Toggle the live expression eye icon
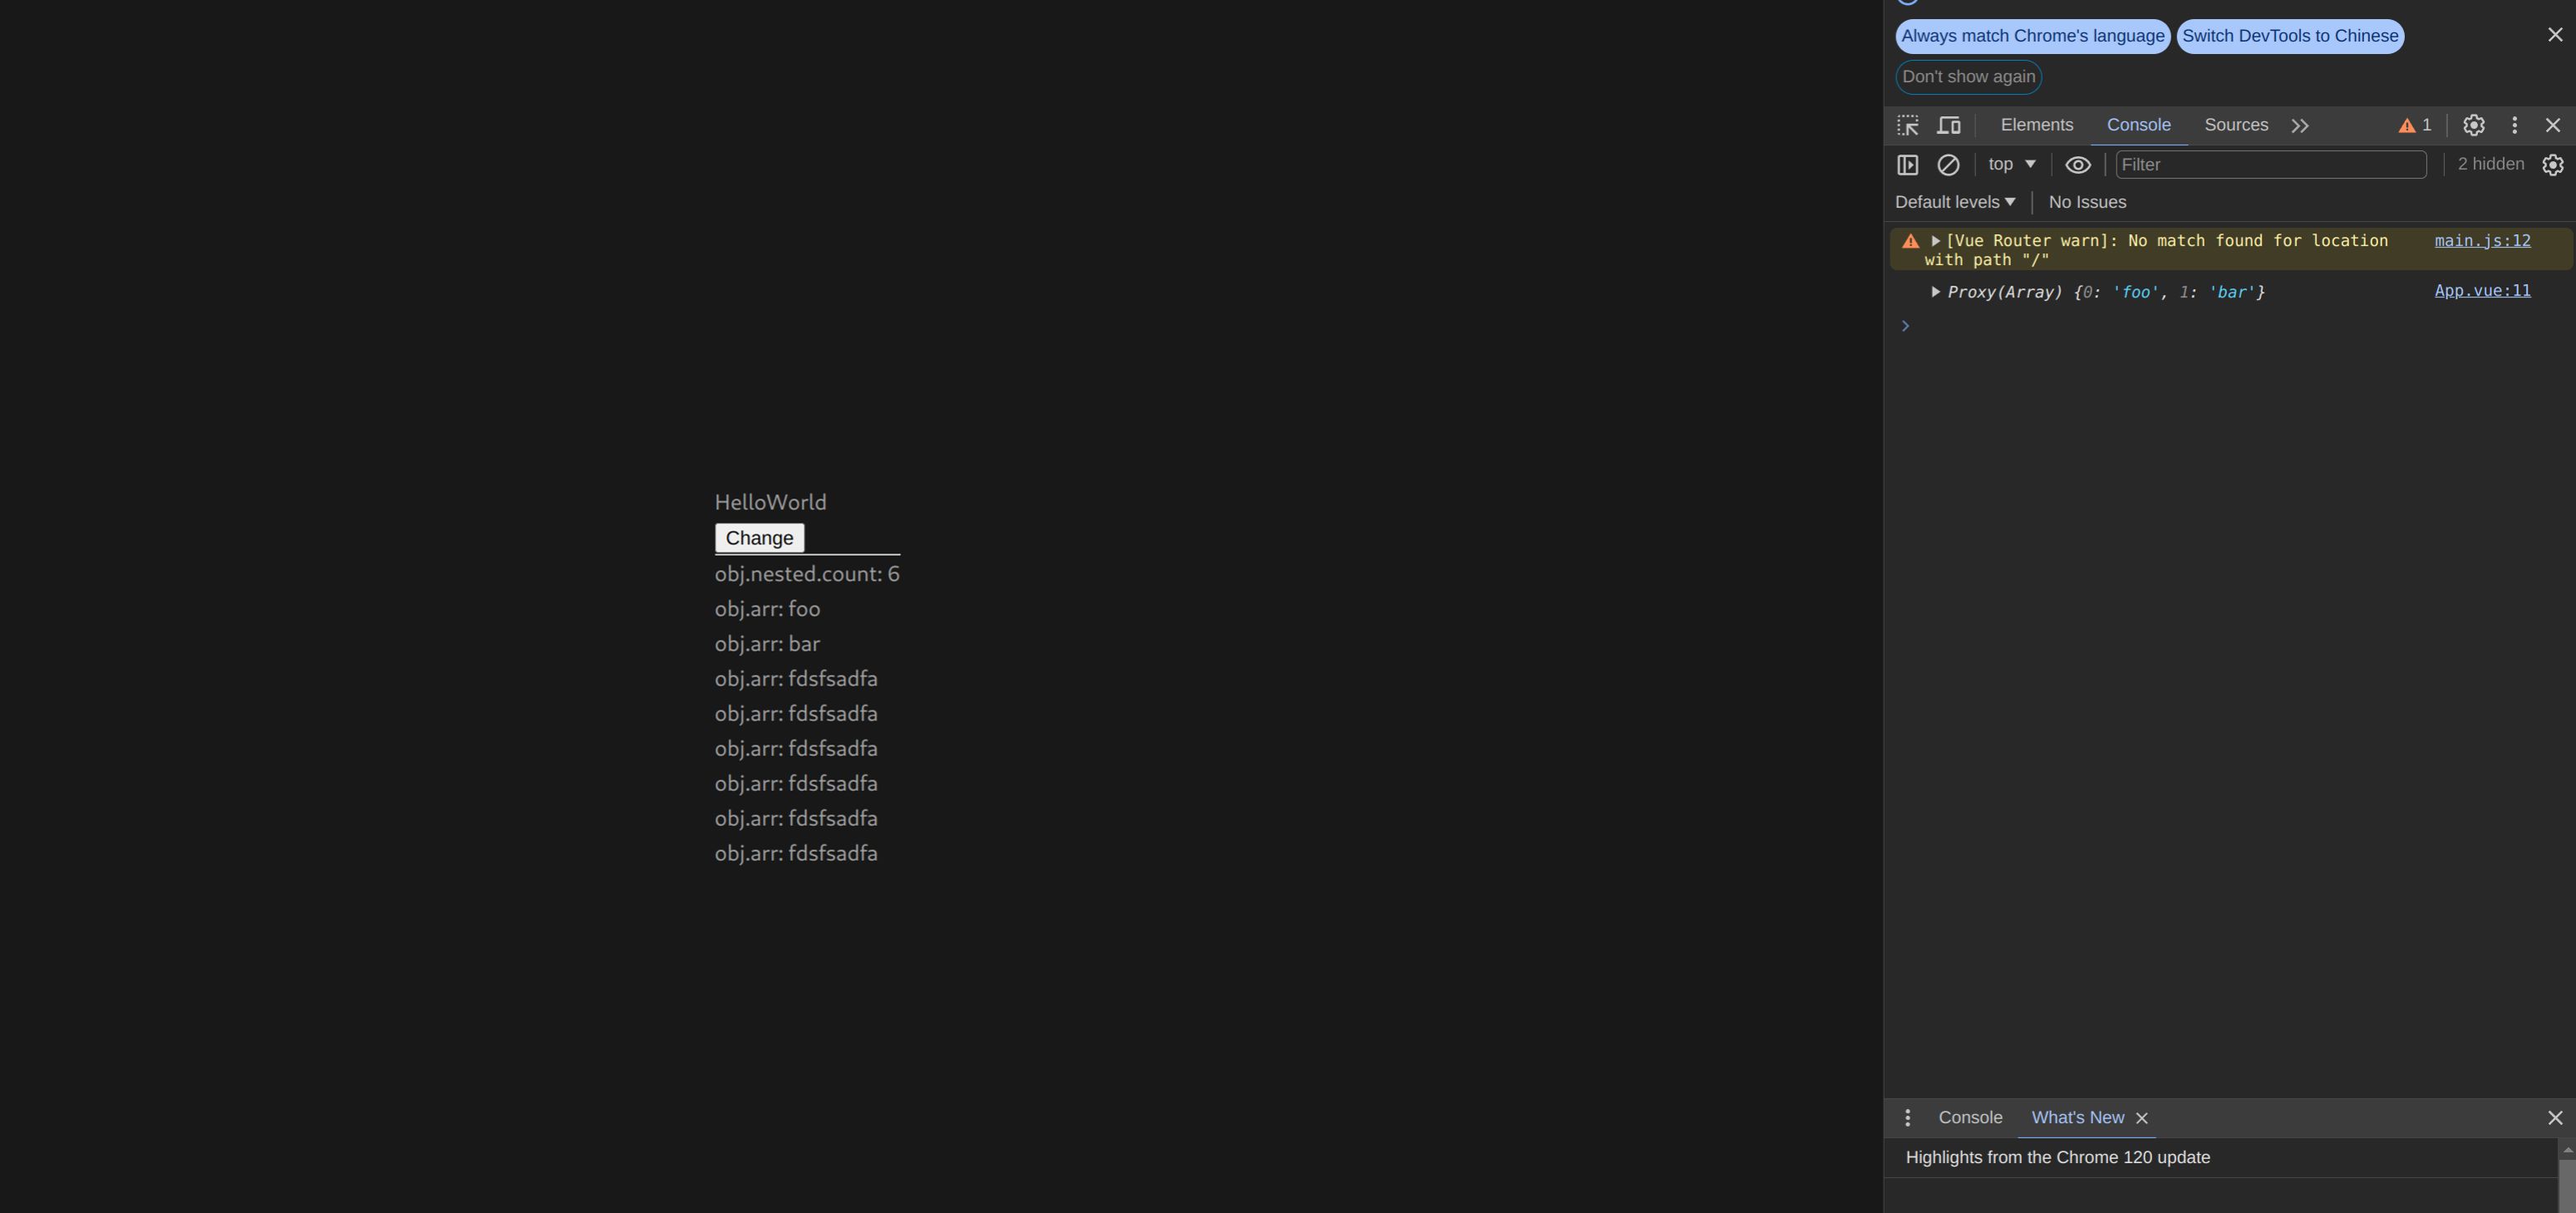 pos(2077,165)
